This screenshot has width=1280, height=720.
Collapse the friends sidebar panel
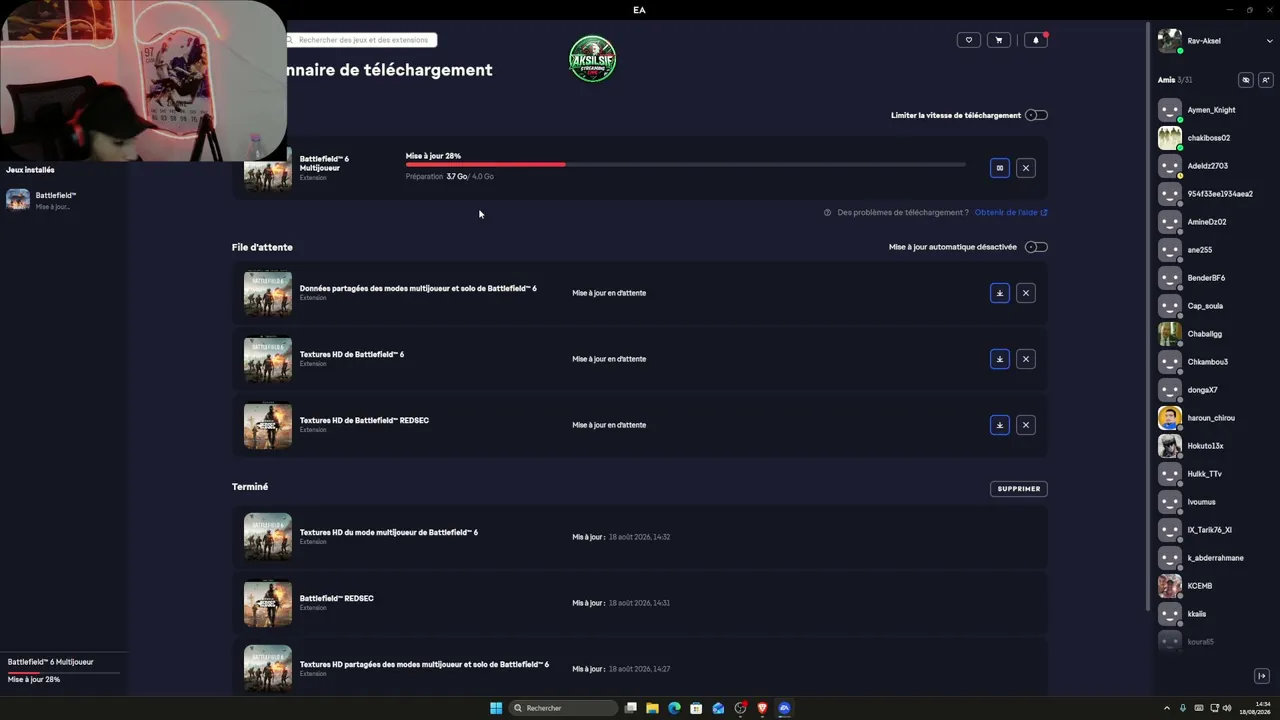(1262, 676)
